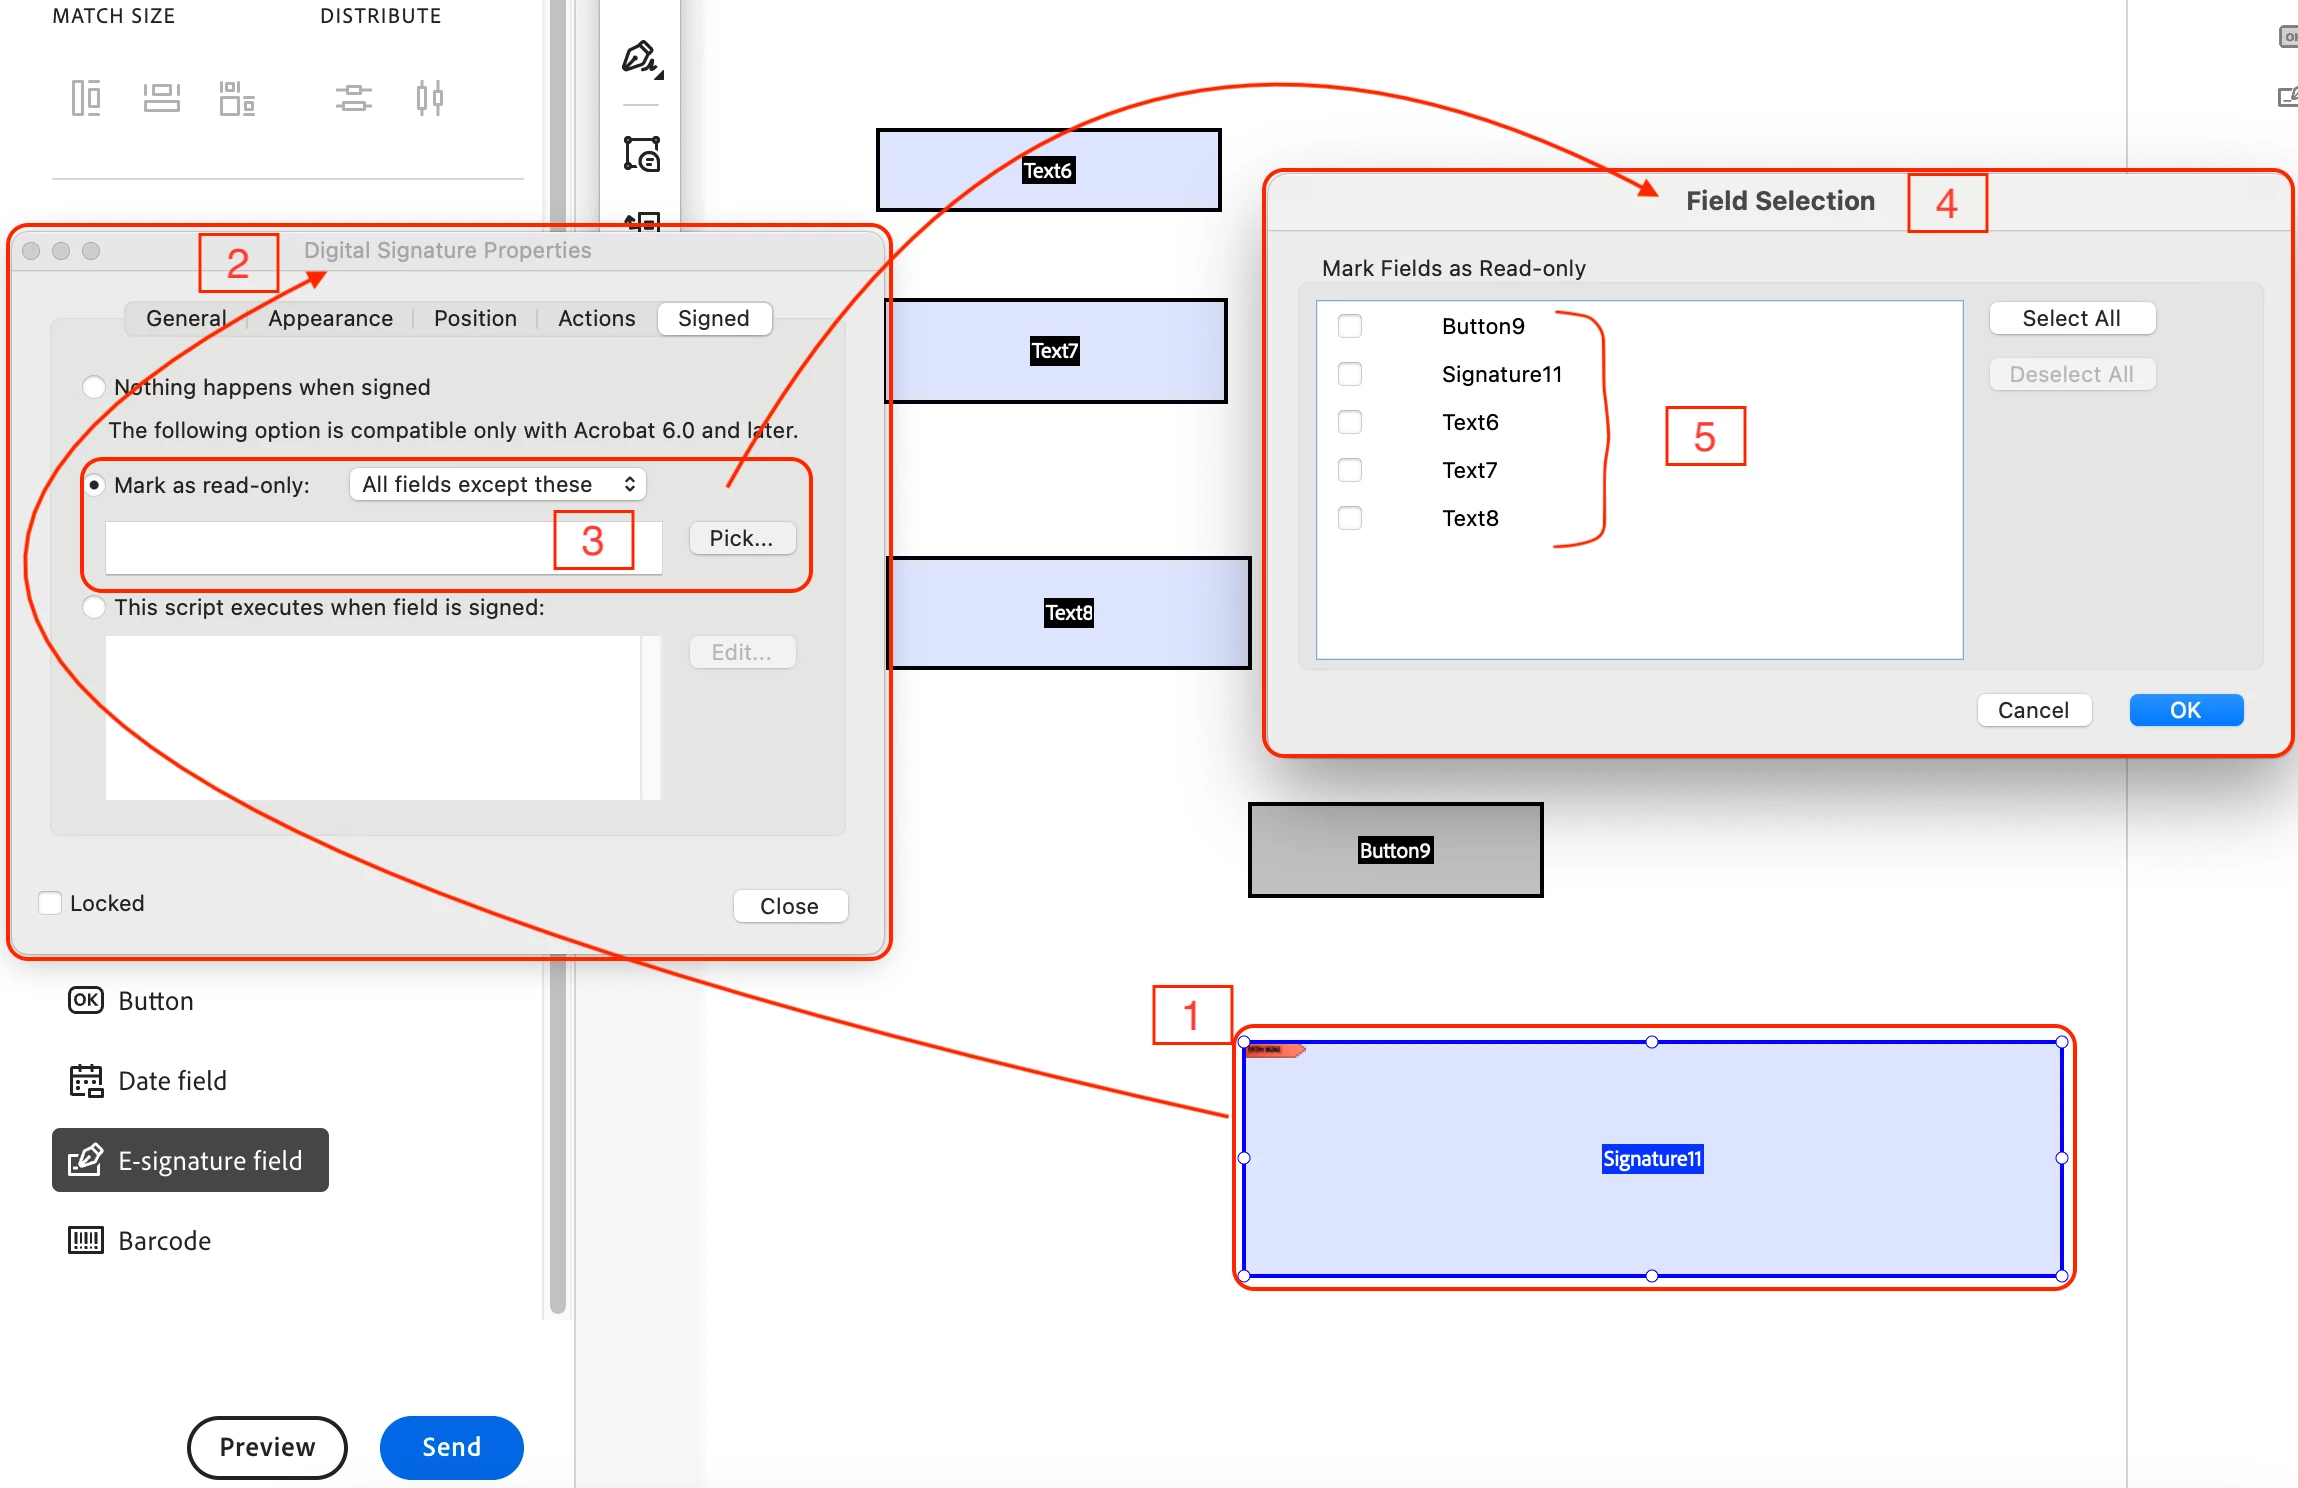
Task: Click the match height icon
Action: pyautogui.click(x=86, y=98)
